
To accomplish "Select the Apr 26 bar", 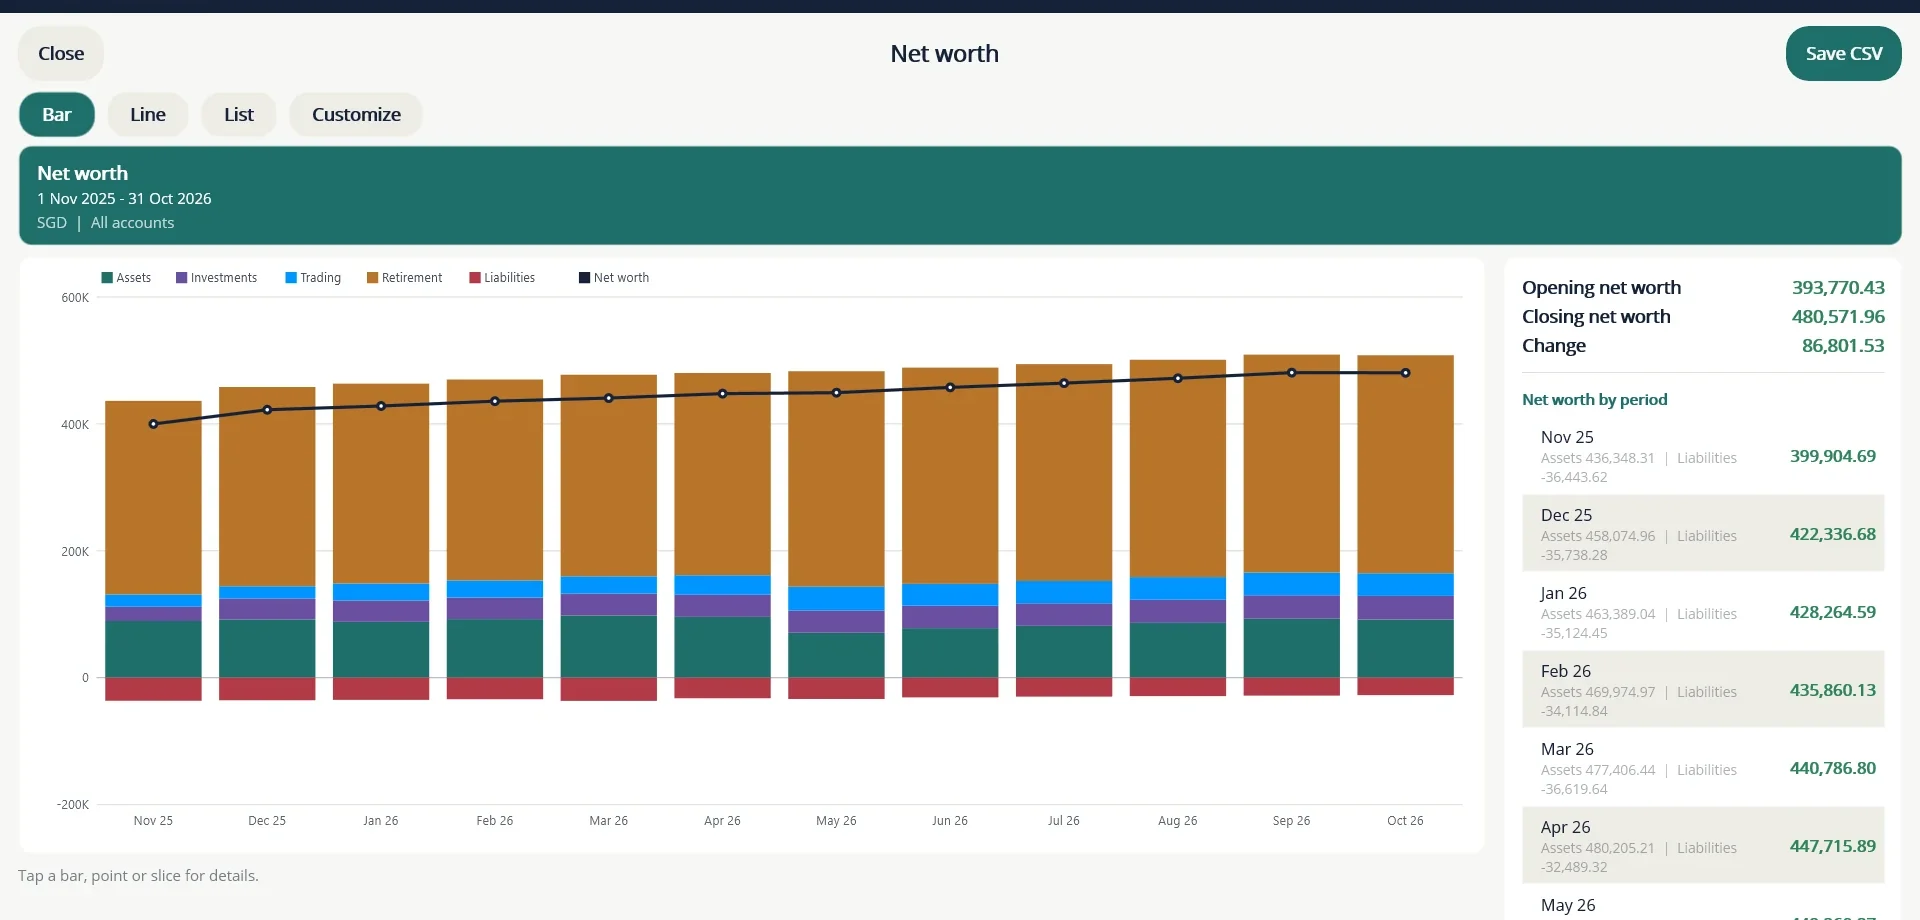I will coord(723,535).
